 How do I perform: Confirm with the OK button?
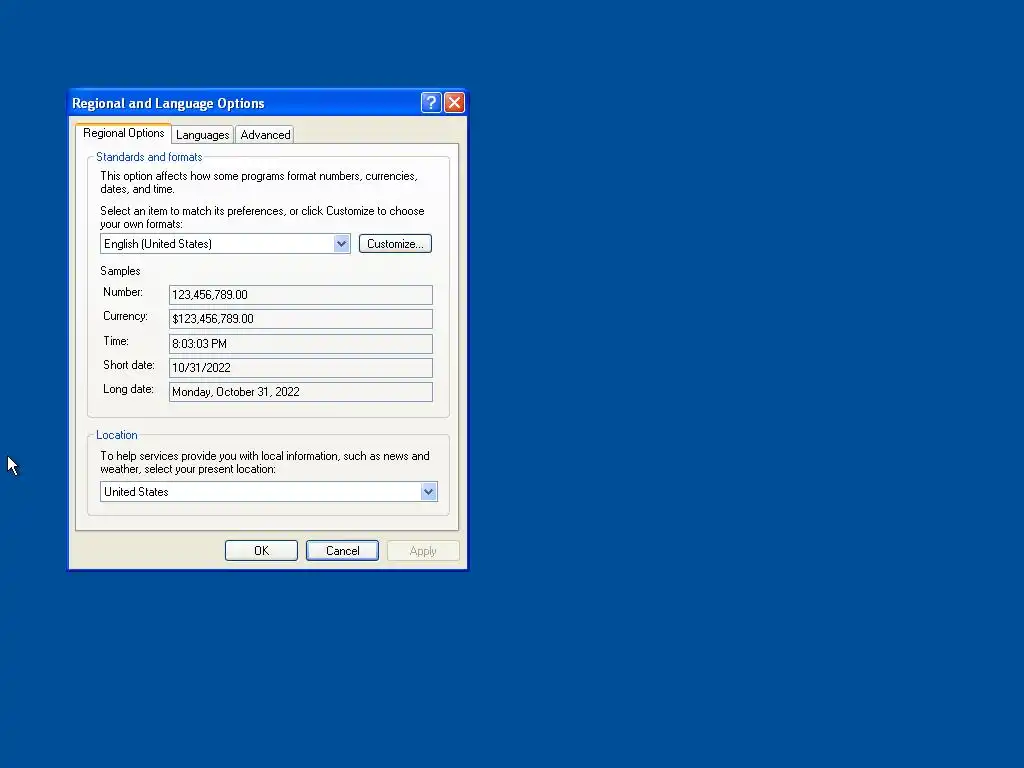click(261, 551)
